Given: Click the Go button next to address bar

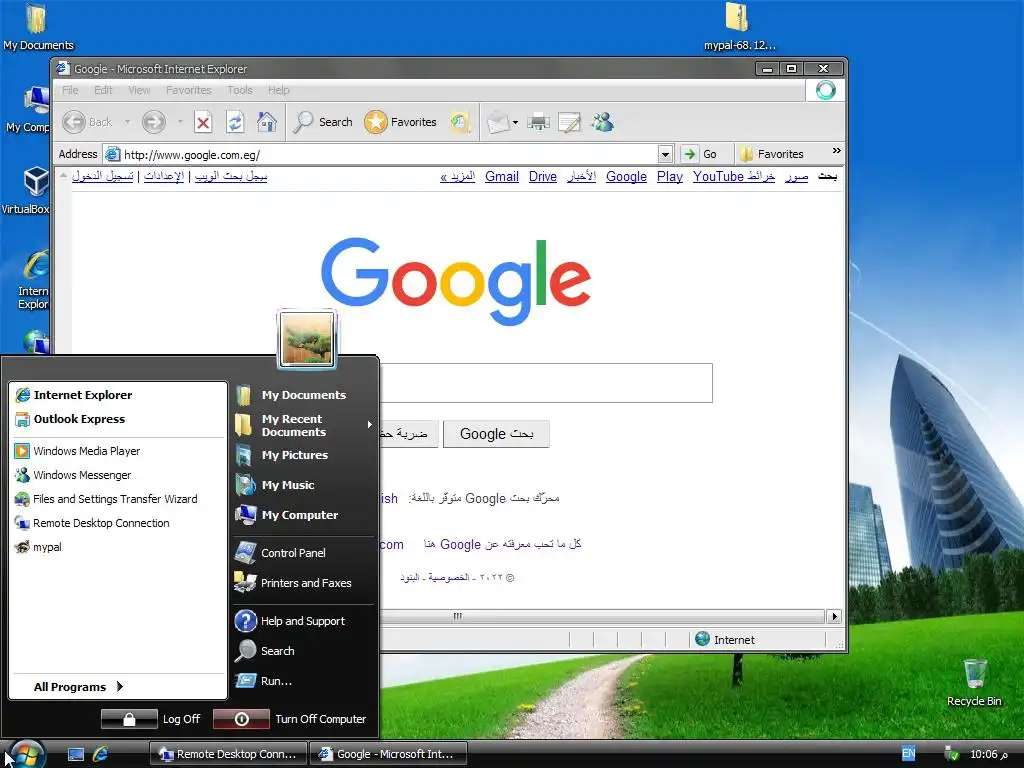Looking at the screenshot, I should click(x=700, y=154).
